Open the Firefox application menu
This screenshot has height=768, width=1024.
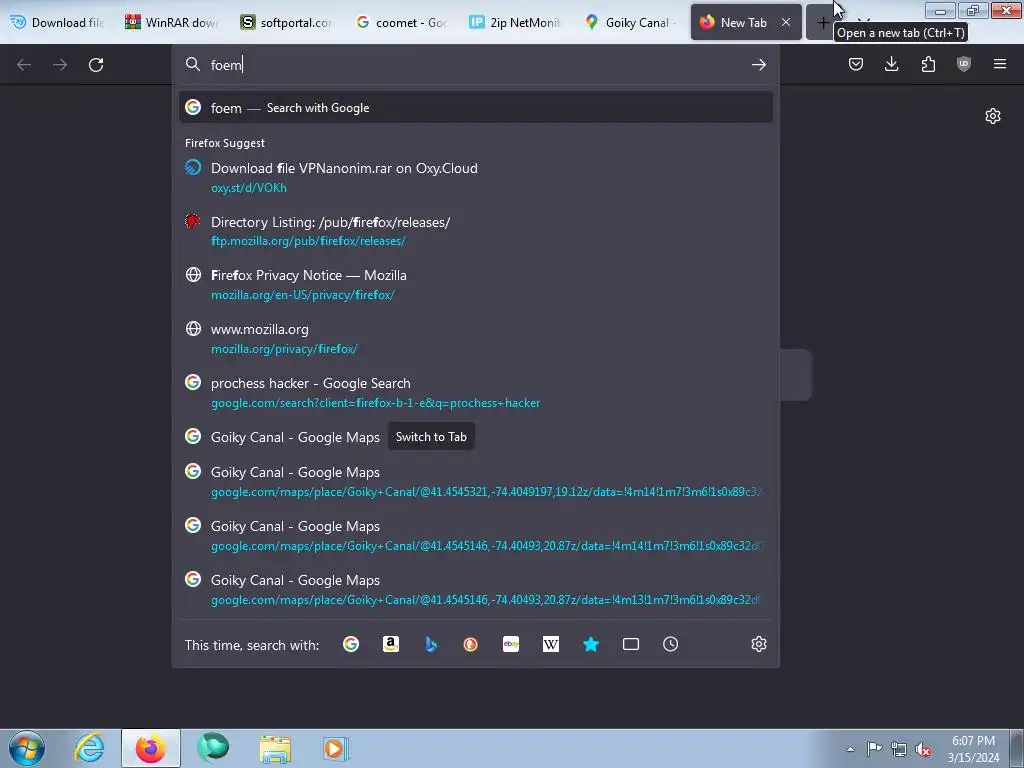click(x=1000, y=64)
